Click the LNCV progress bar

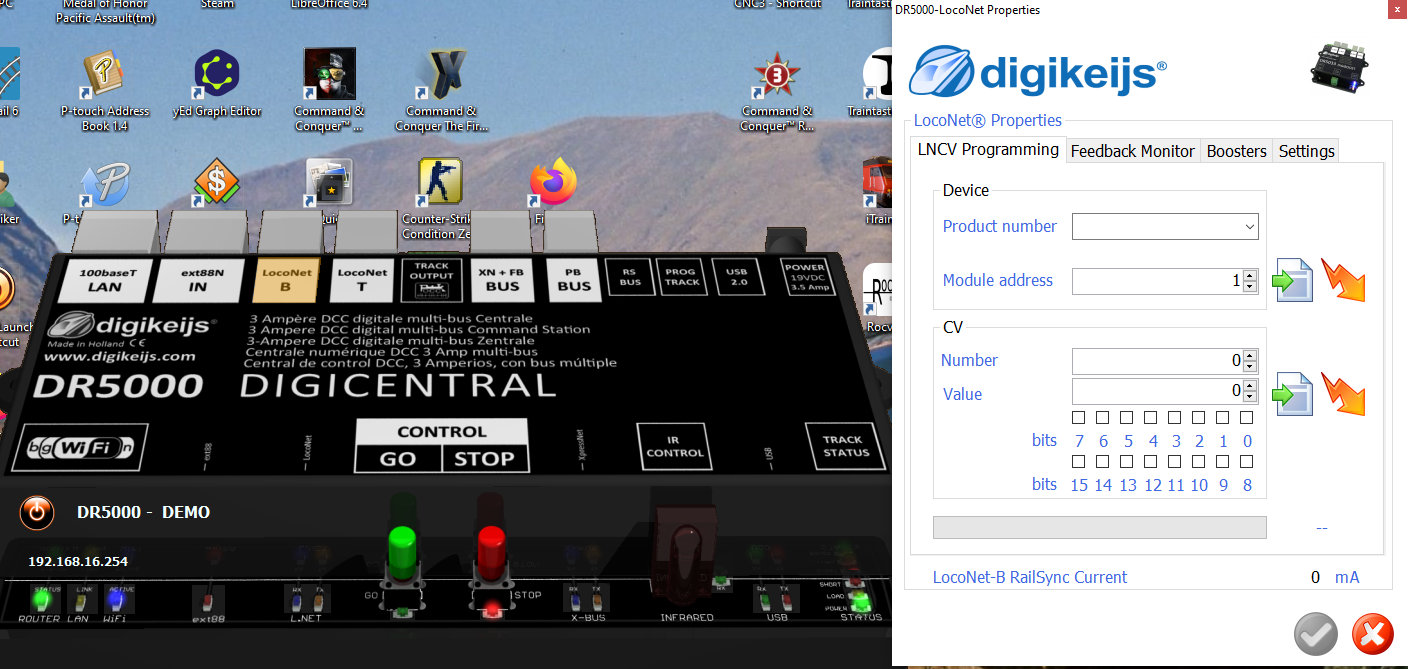[x=1099, y=527]
